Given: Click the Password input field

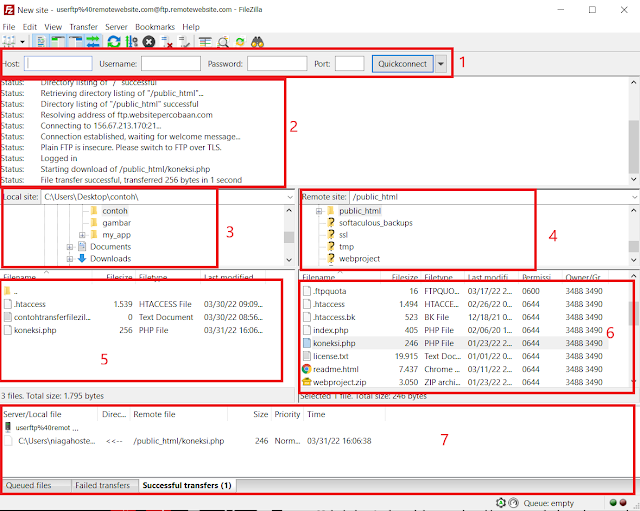Looking at the screenshot, I should click(x=277, y=64).
